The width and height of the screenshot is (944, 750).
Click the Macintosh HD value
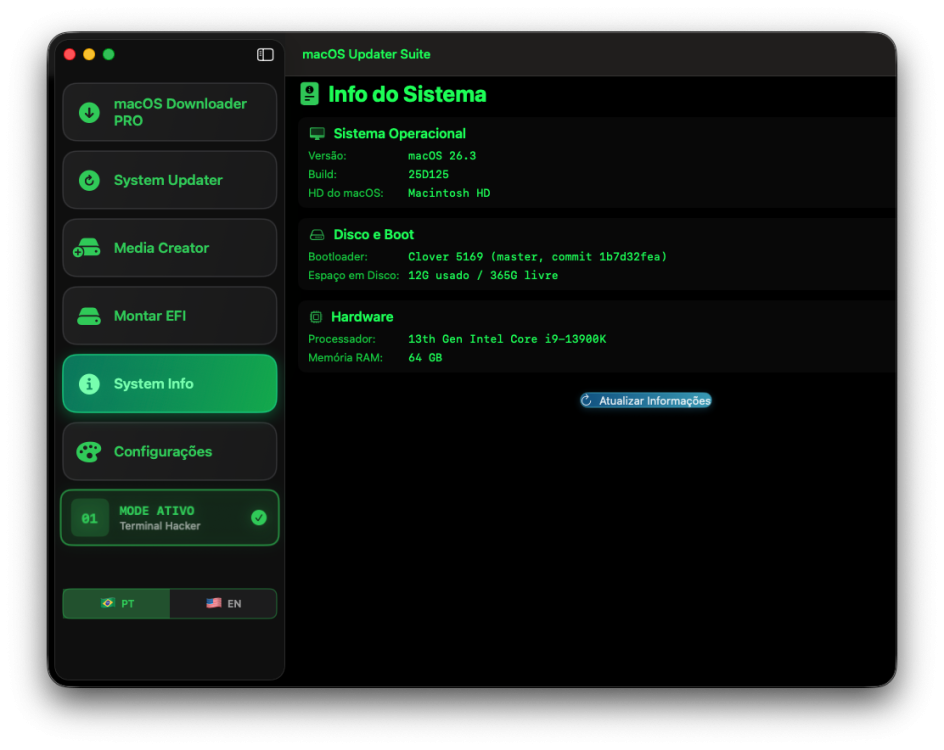coord(449,193)
